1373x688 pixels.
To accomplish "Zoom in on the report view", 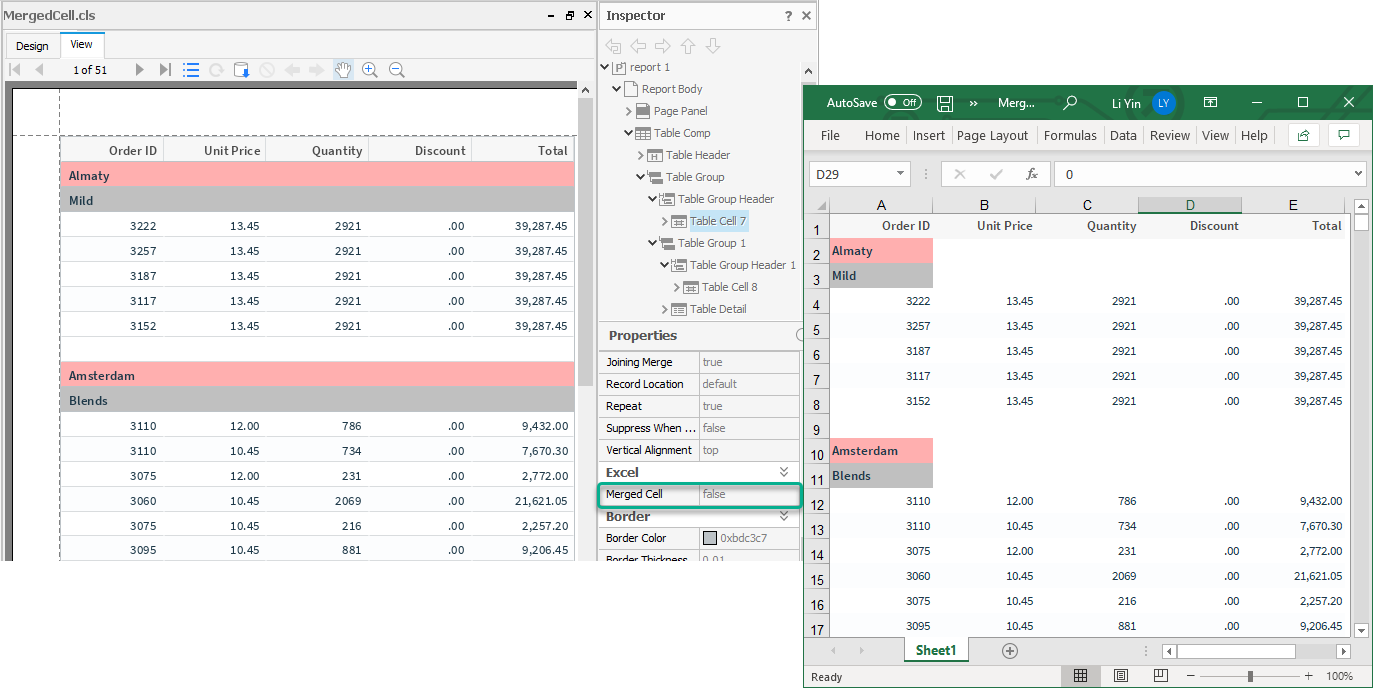I will tap(370, 70).
